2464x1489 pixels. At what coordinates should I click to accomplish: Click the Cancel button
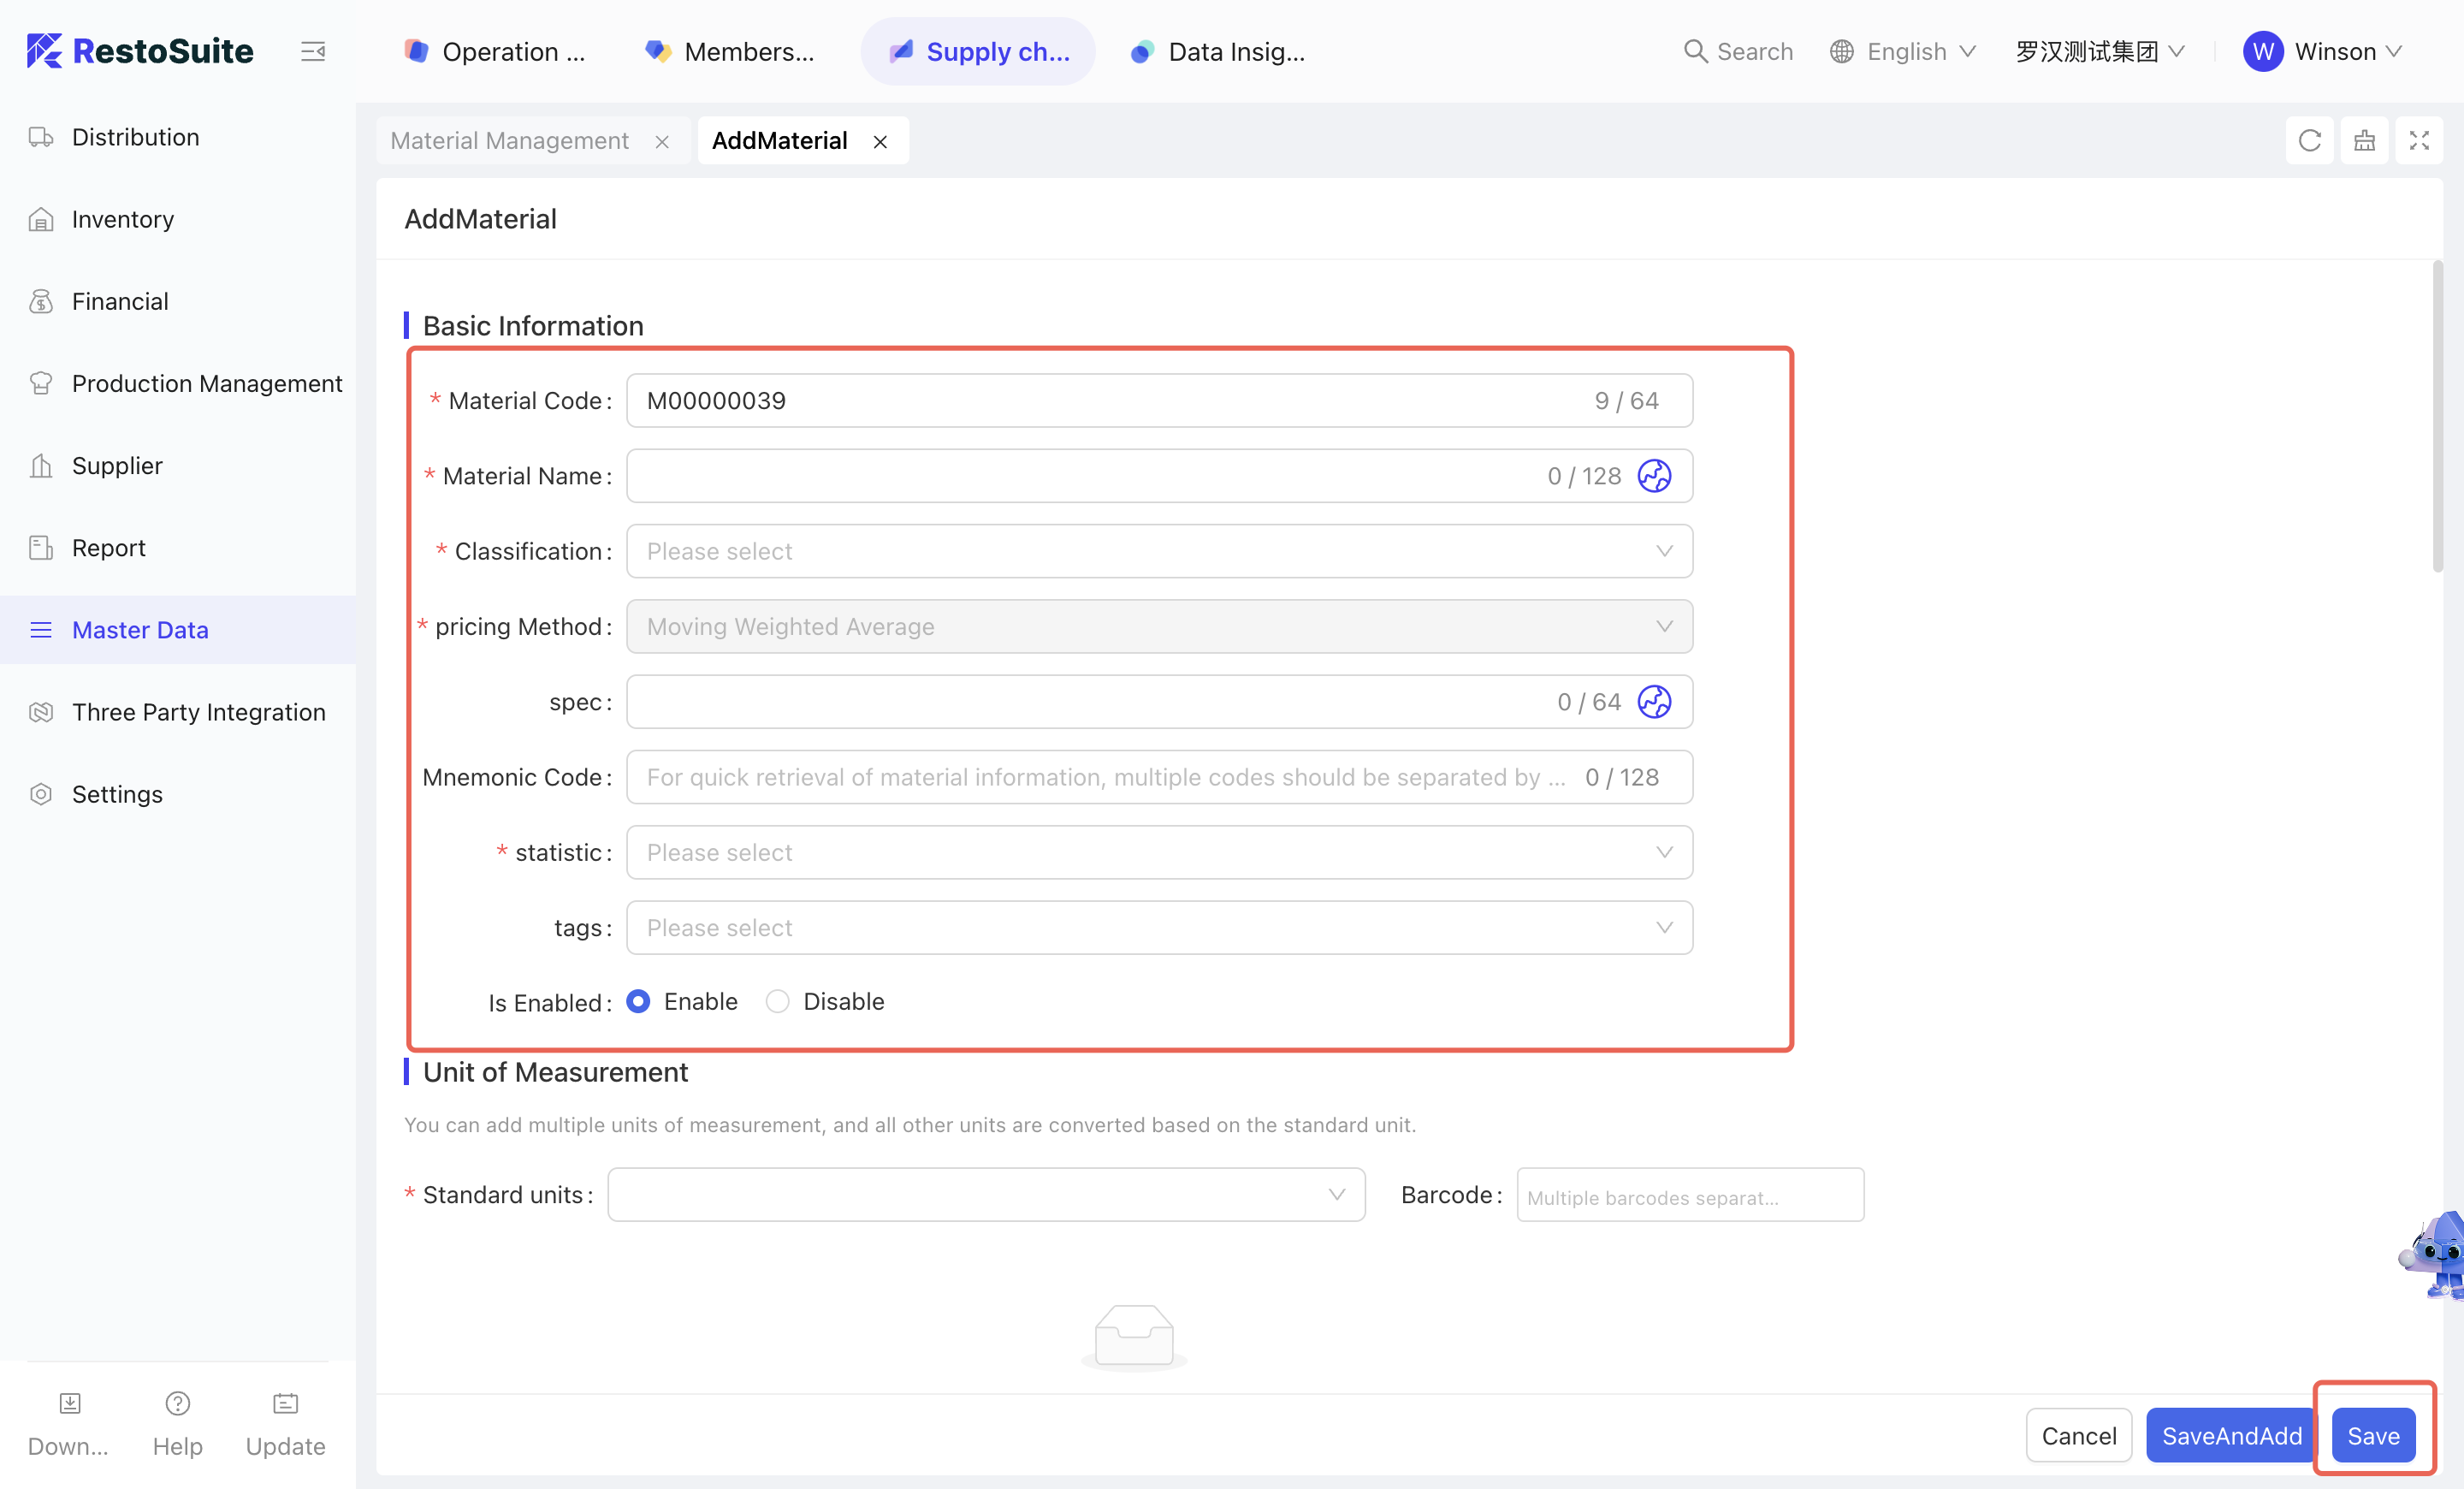click(2078, 1435)
